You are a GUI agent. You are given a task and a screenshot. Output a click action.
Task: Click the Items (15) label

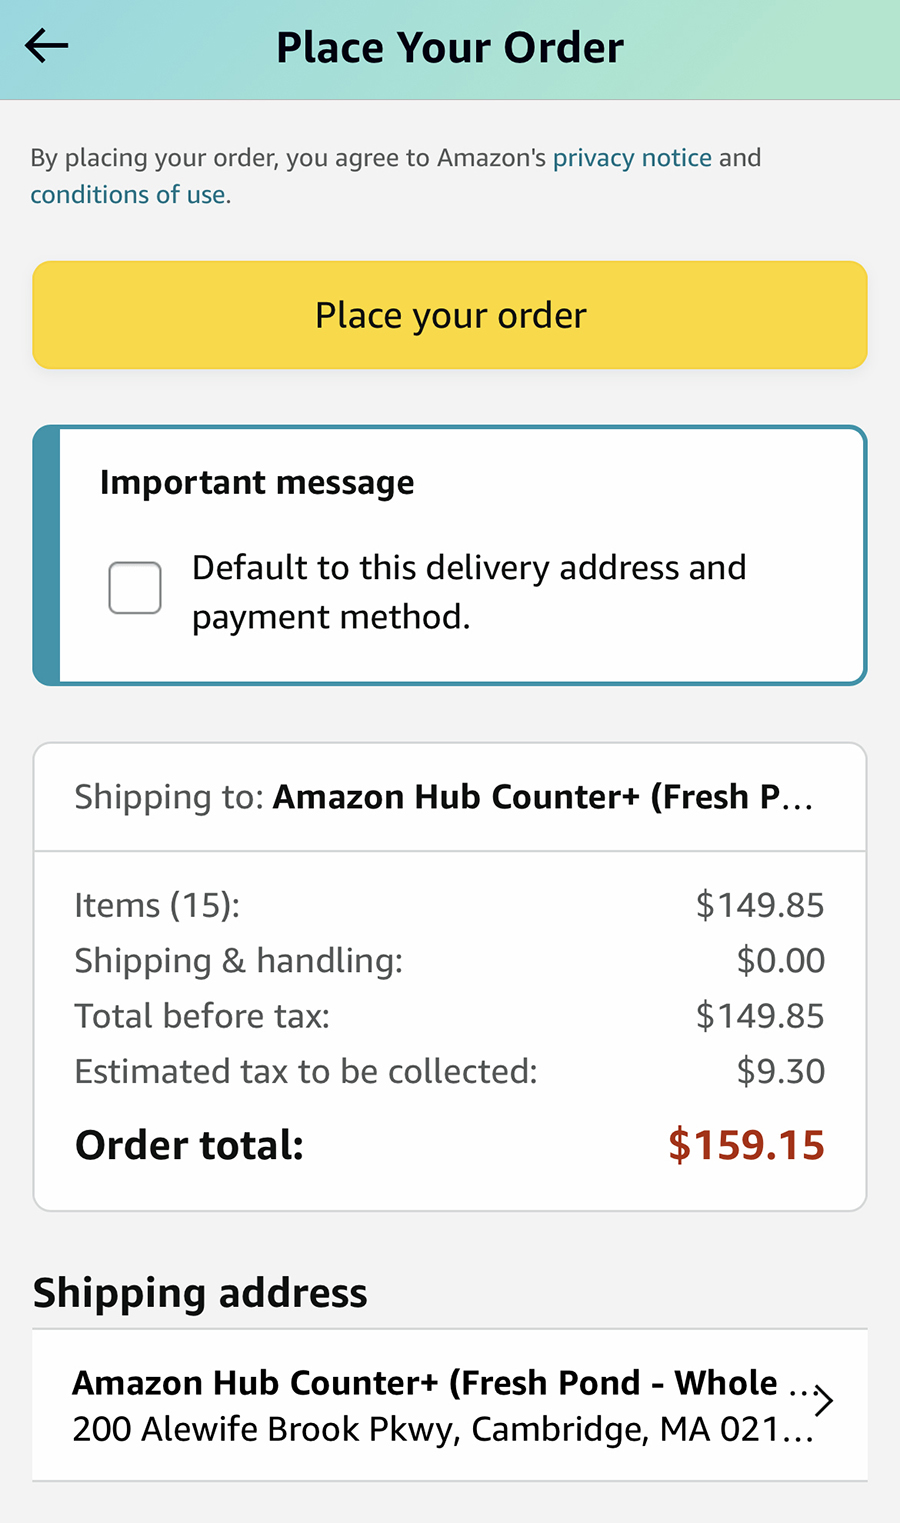(157, 906)
